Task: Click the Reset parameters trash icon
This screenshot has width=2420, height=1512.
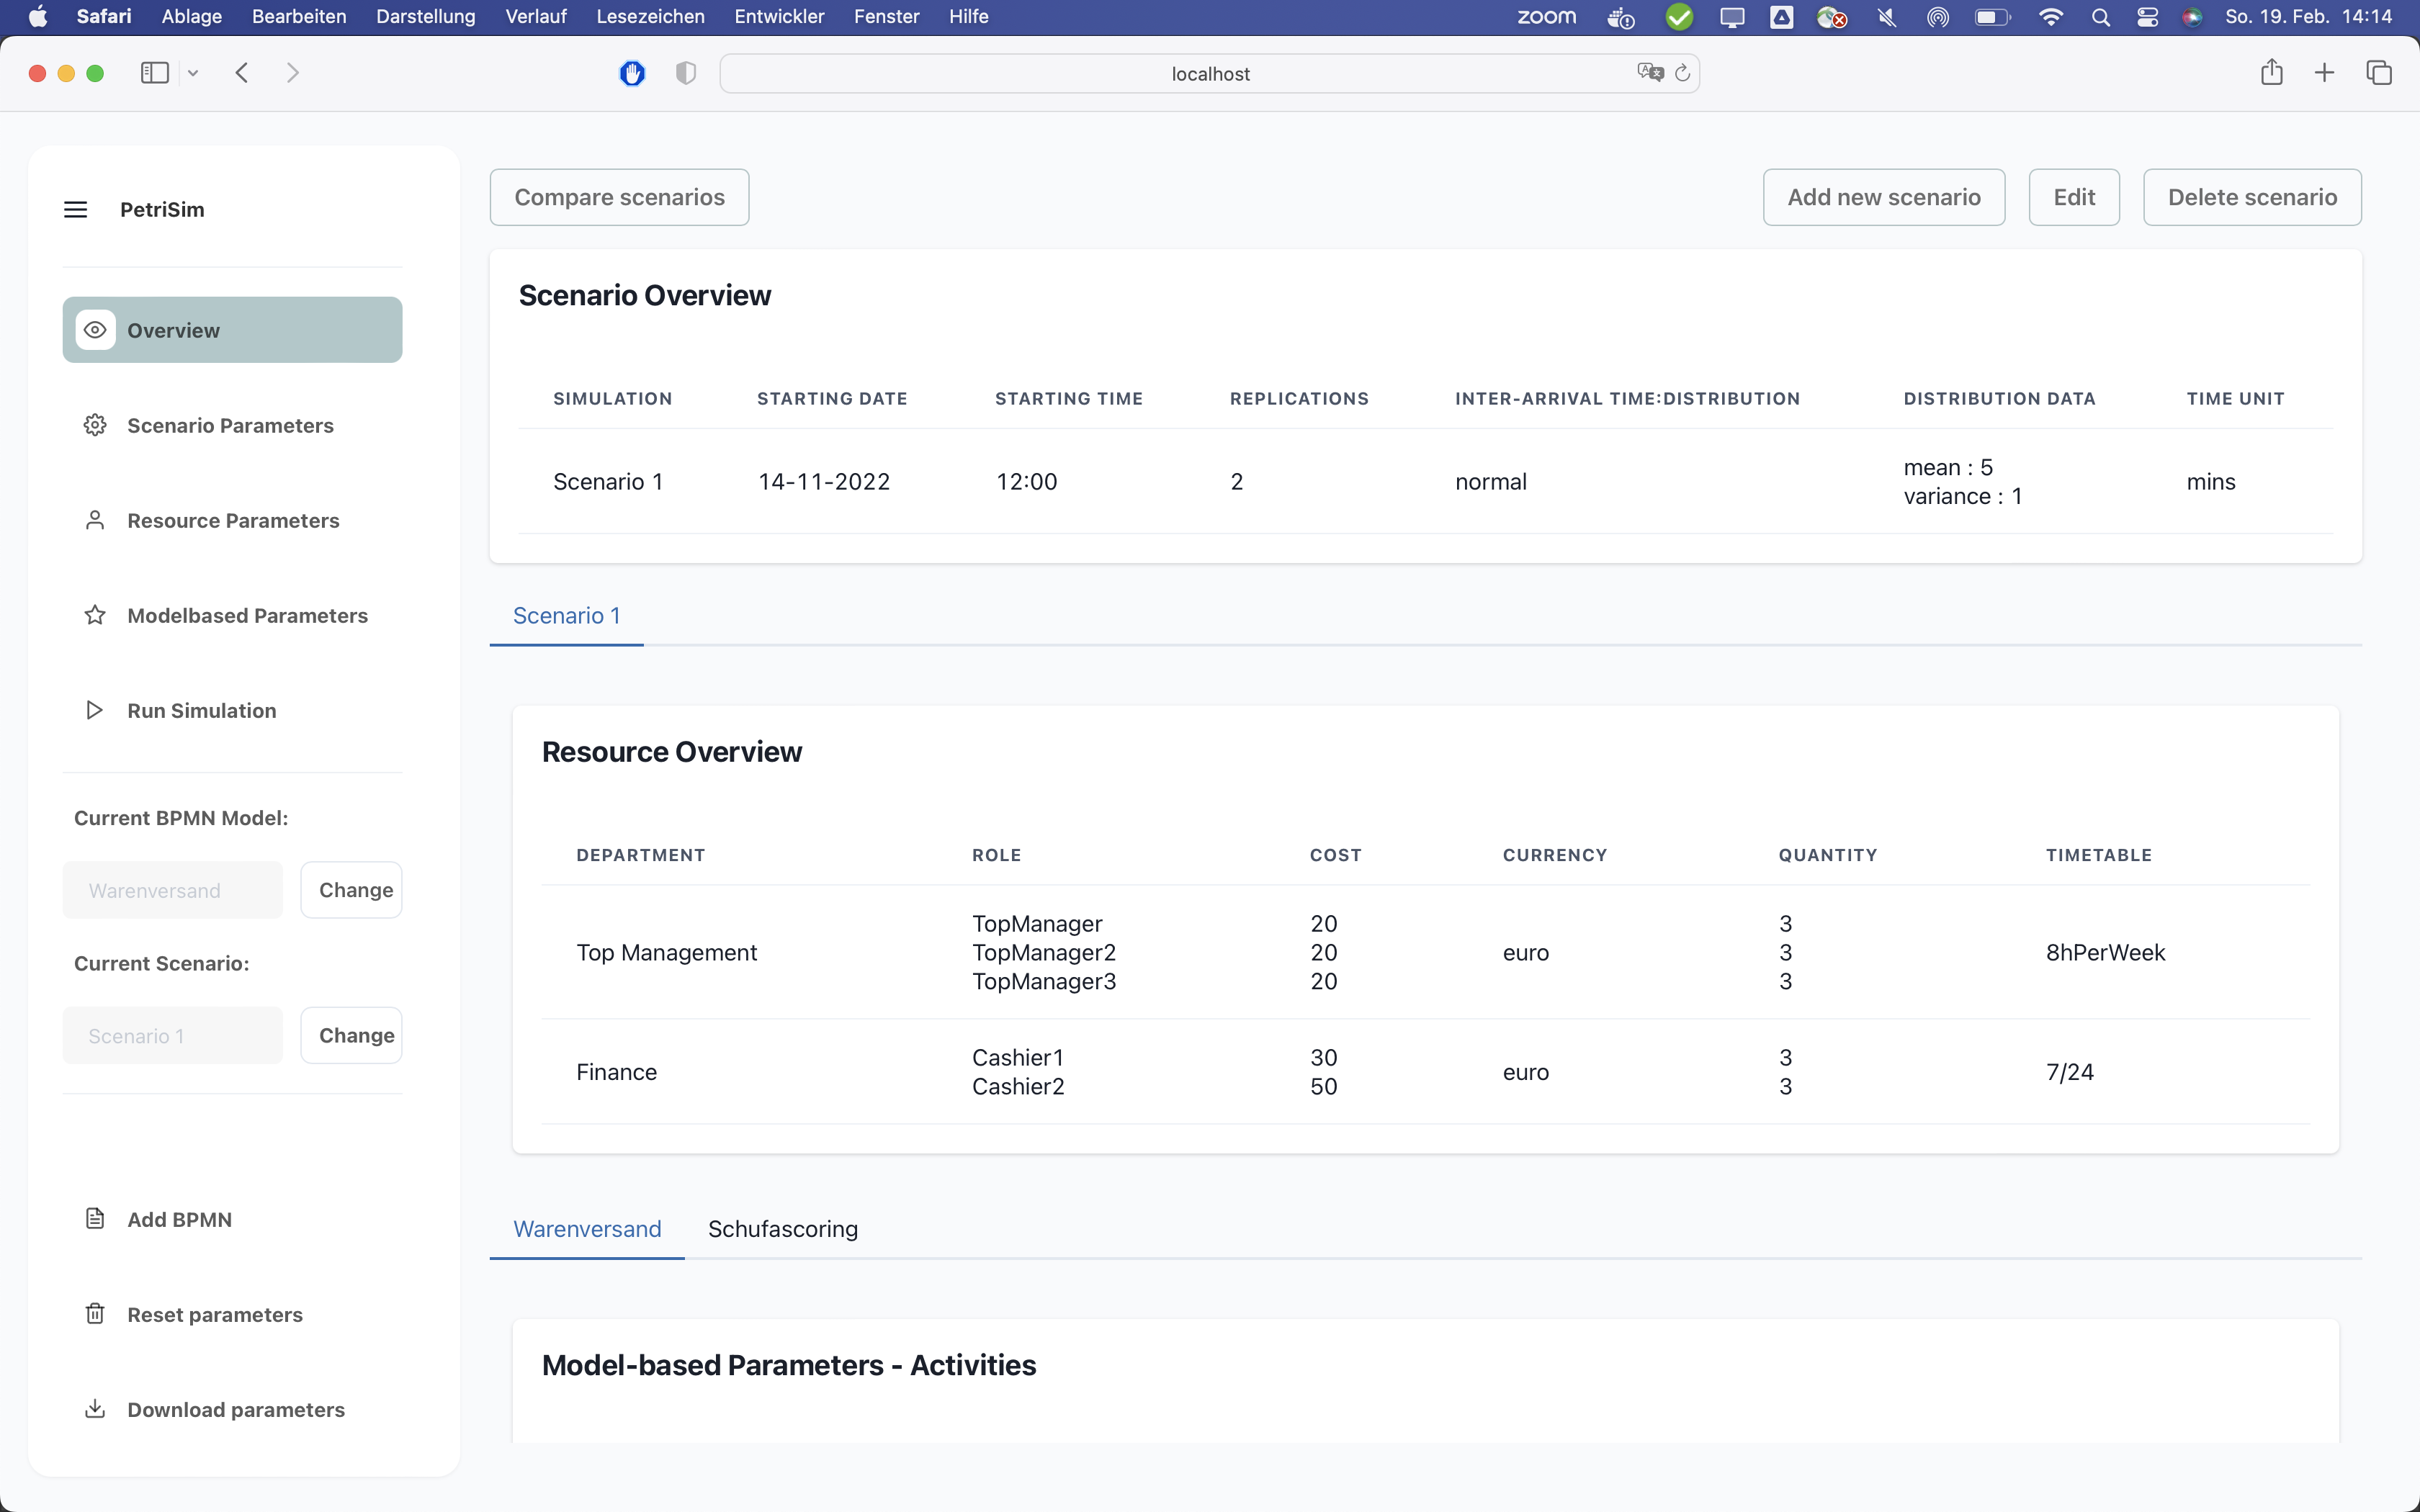Action: click(x=95, y=1314)
